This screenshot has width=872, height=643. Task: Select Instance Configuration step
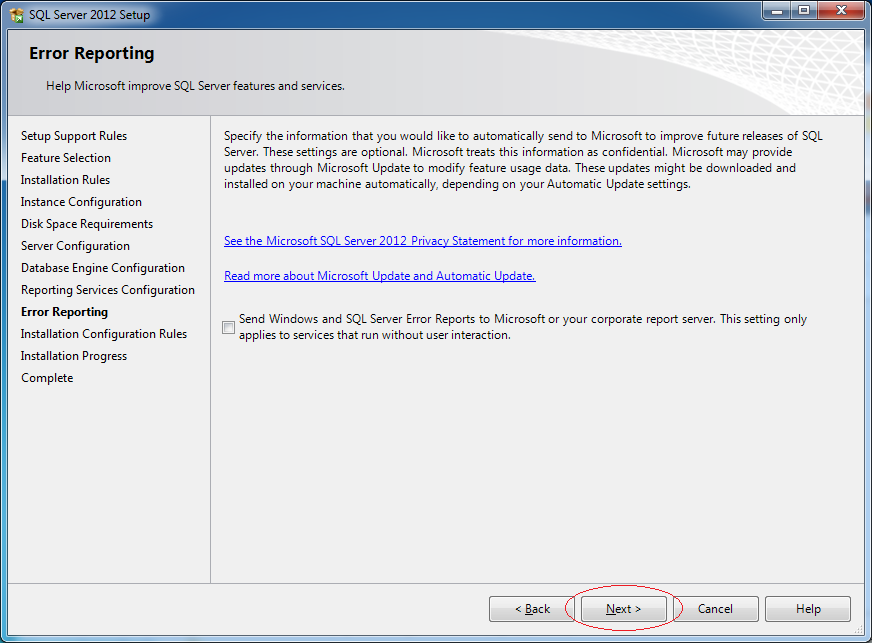[x=81, y=202]
